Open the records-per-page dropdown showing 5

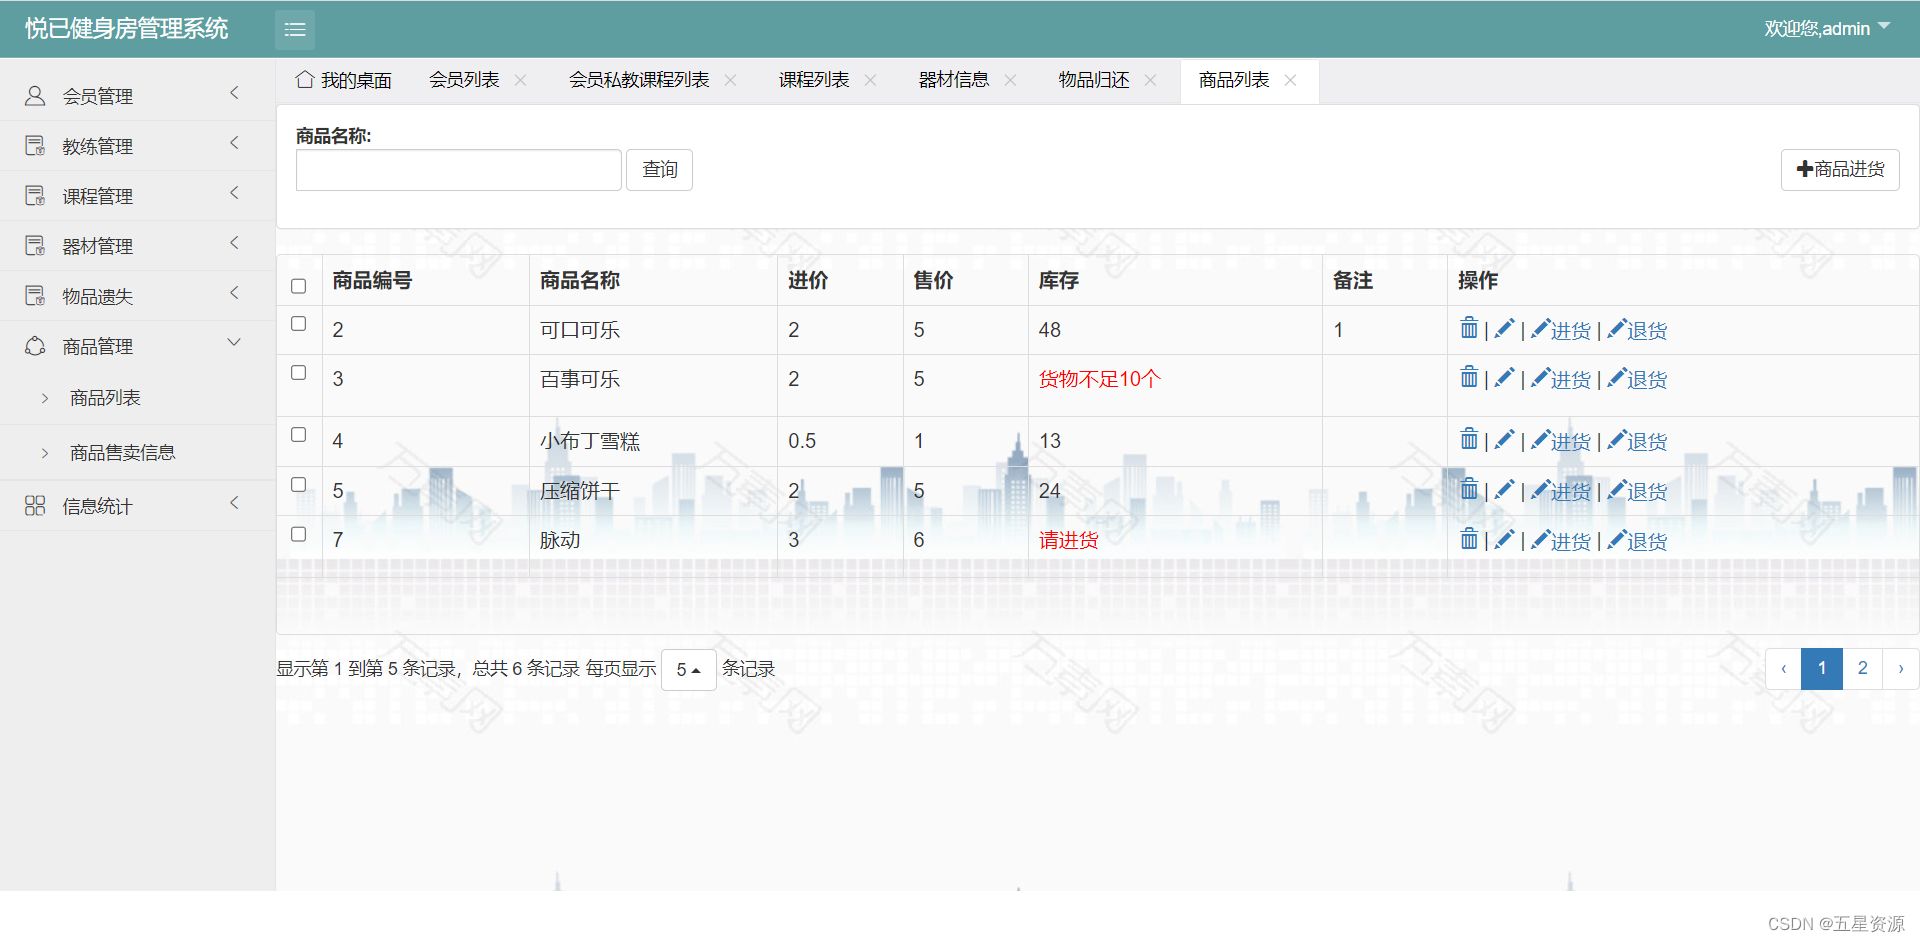688,669
